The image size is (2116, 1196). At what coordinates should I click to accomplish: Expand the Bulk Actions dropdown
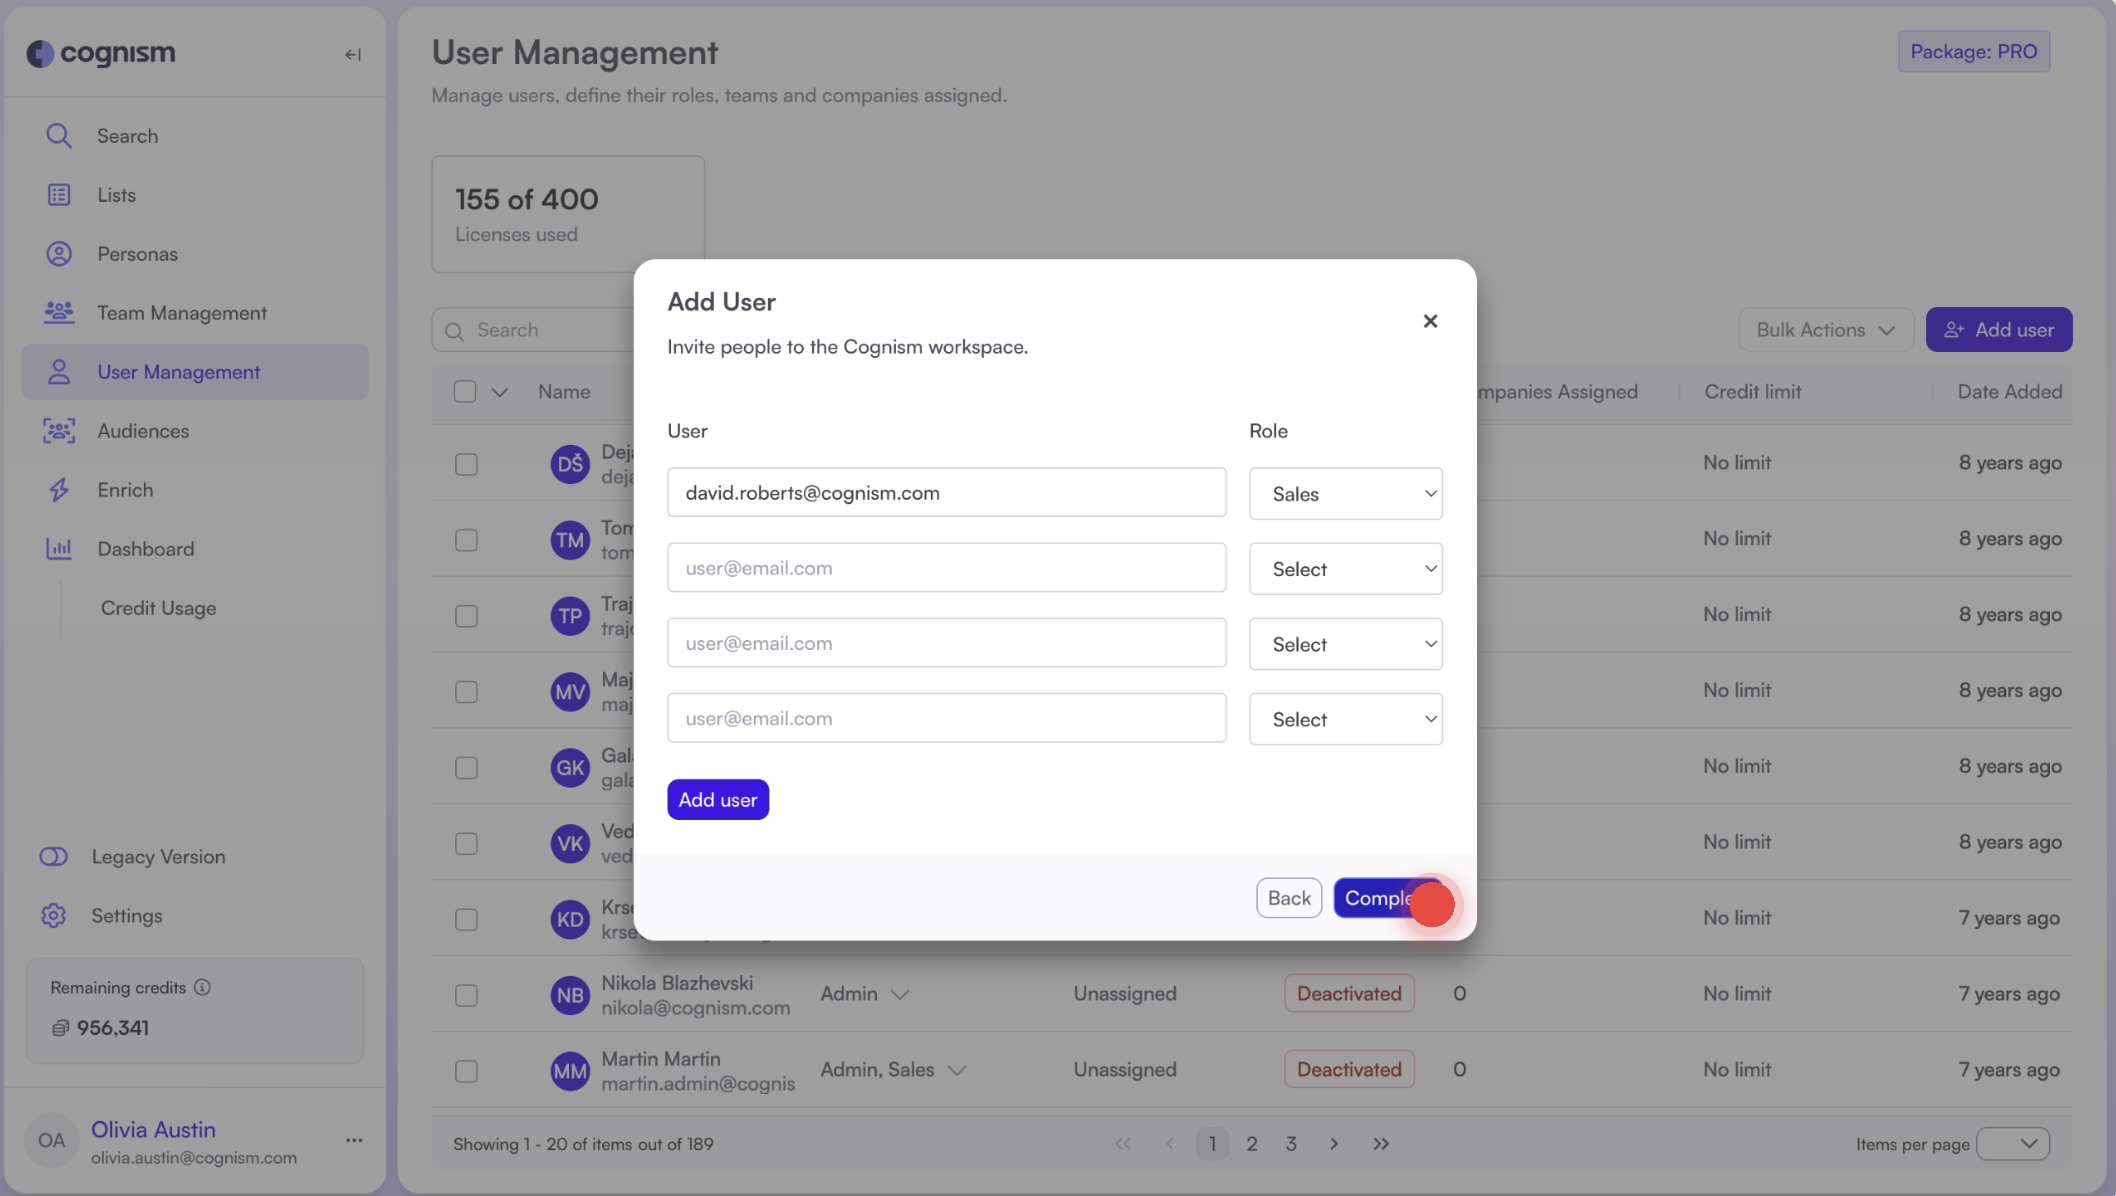pyautogui.click(x=1826, y=329)
